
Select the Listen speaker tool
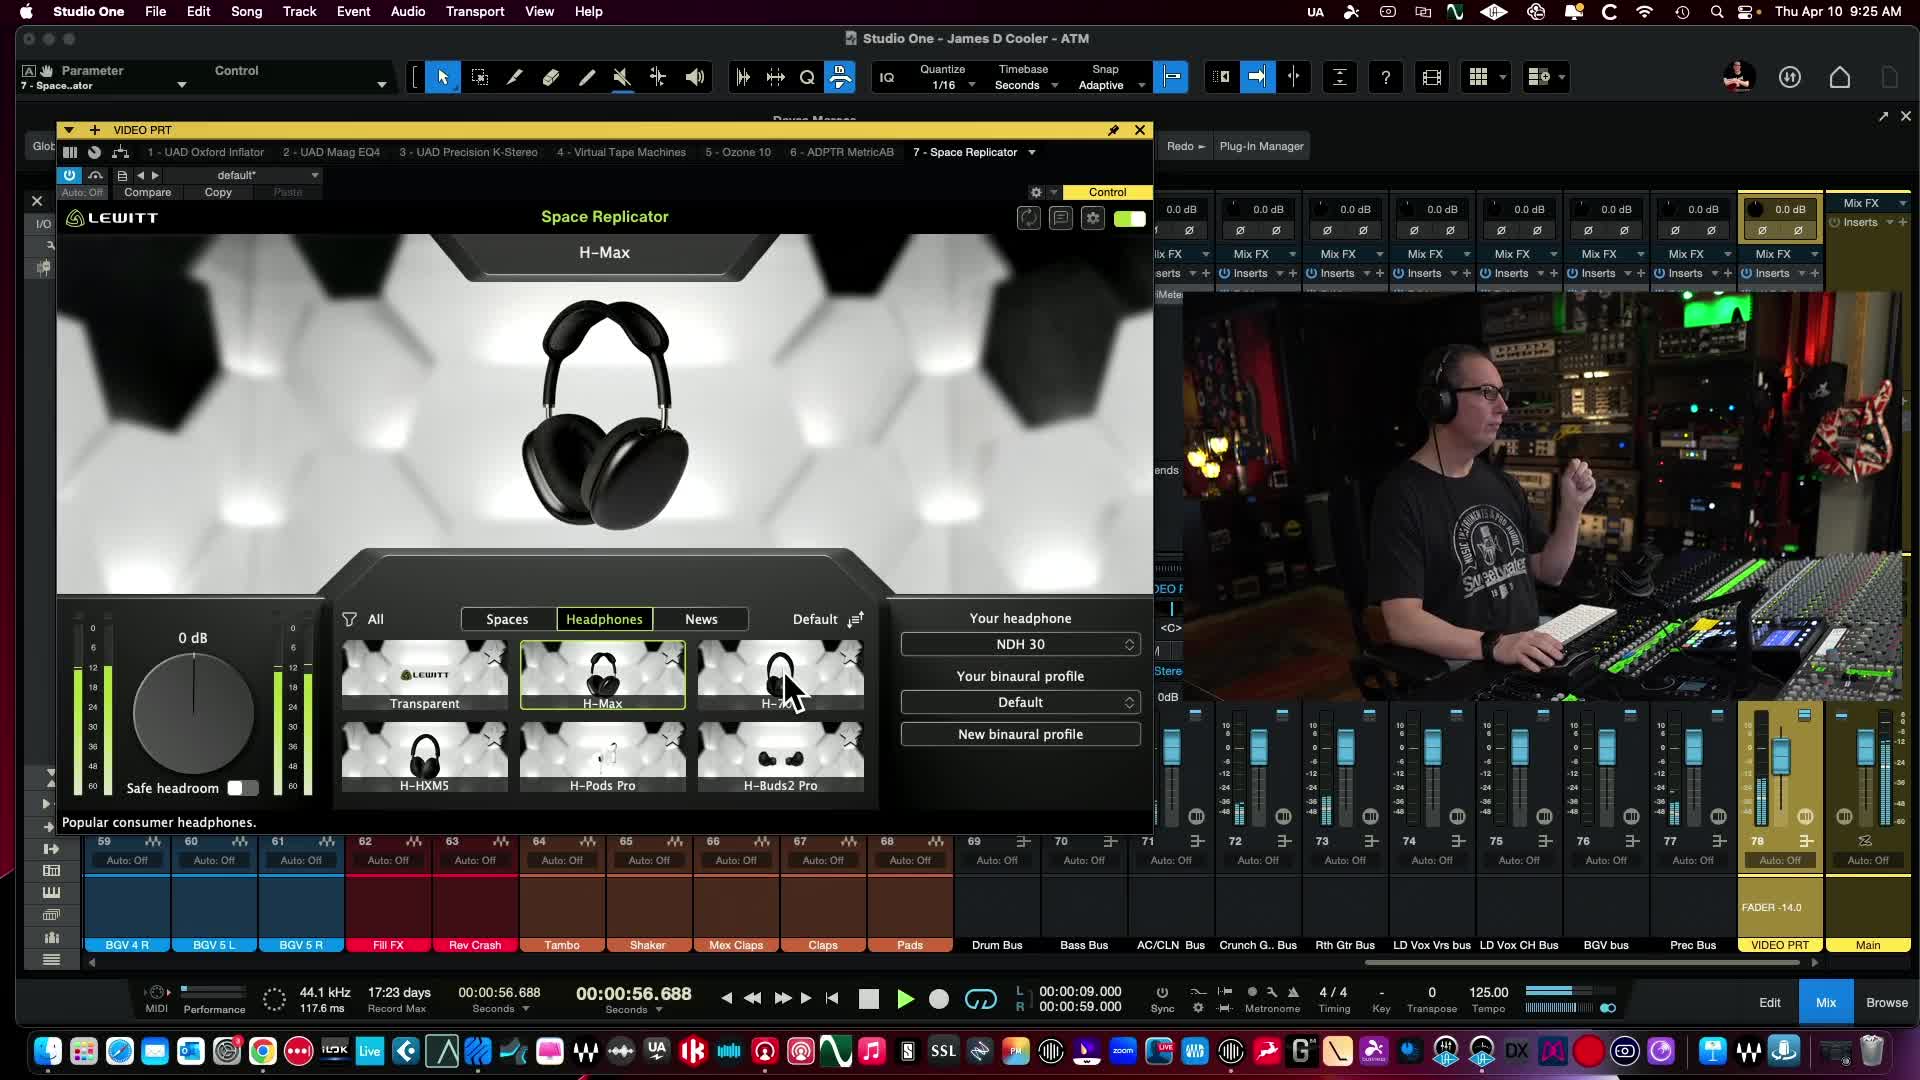[x=695, y=78]
